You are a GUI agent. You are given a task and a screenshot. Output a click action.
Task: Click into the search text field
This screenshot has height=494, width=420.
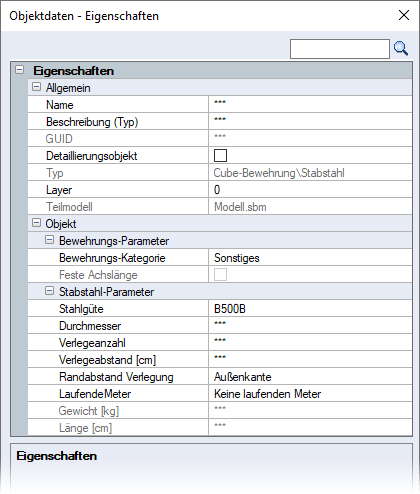340,49
